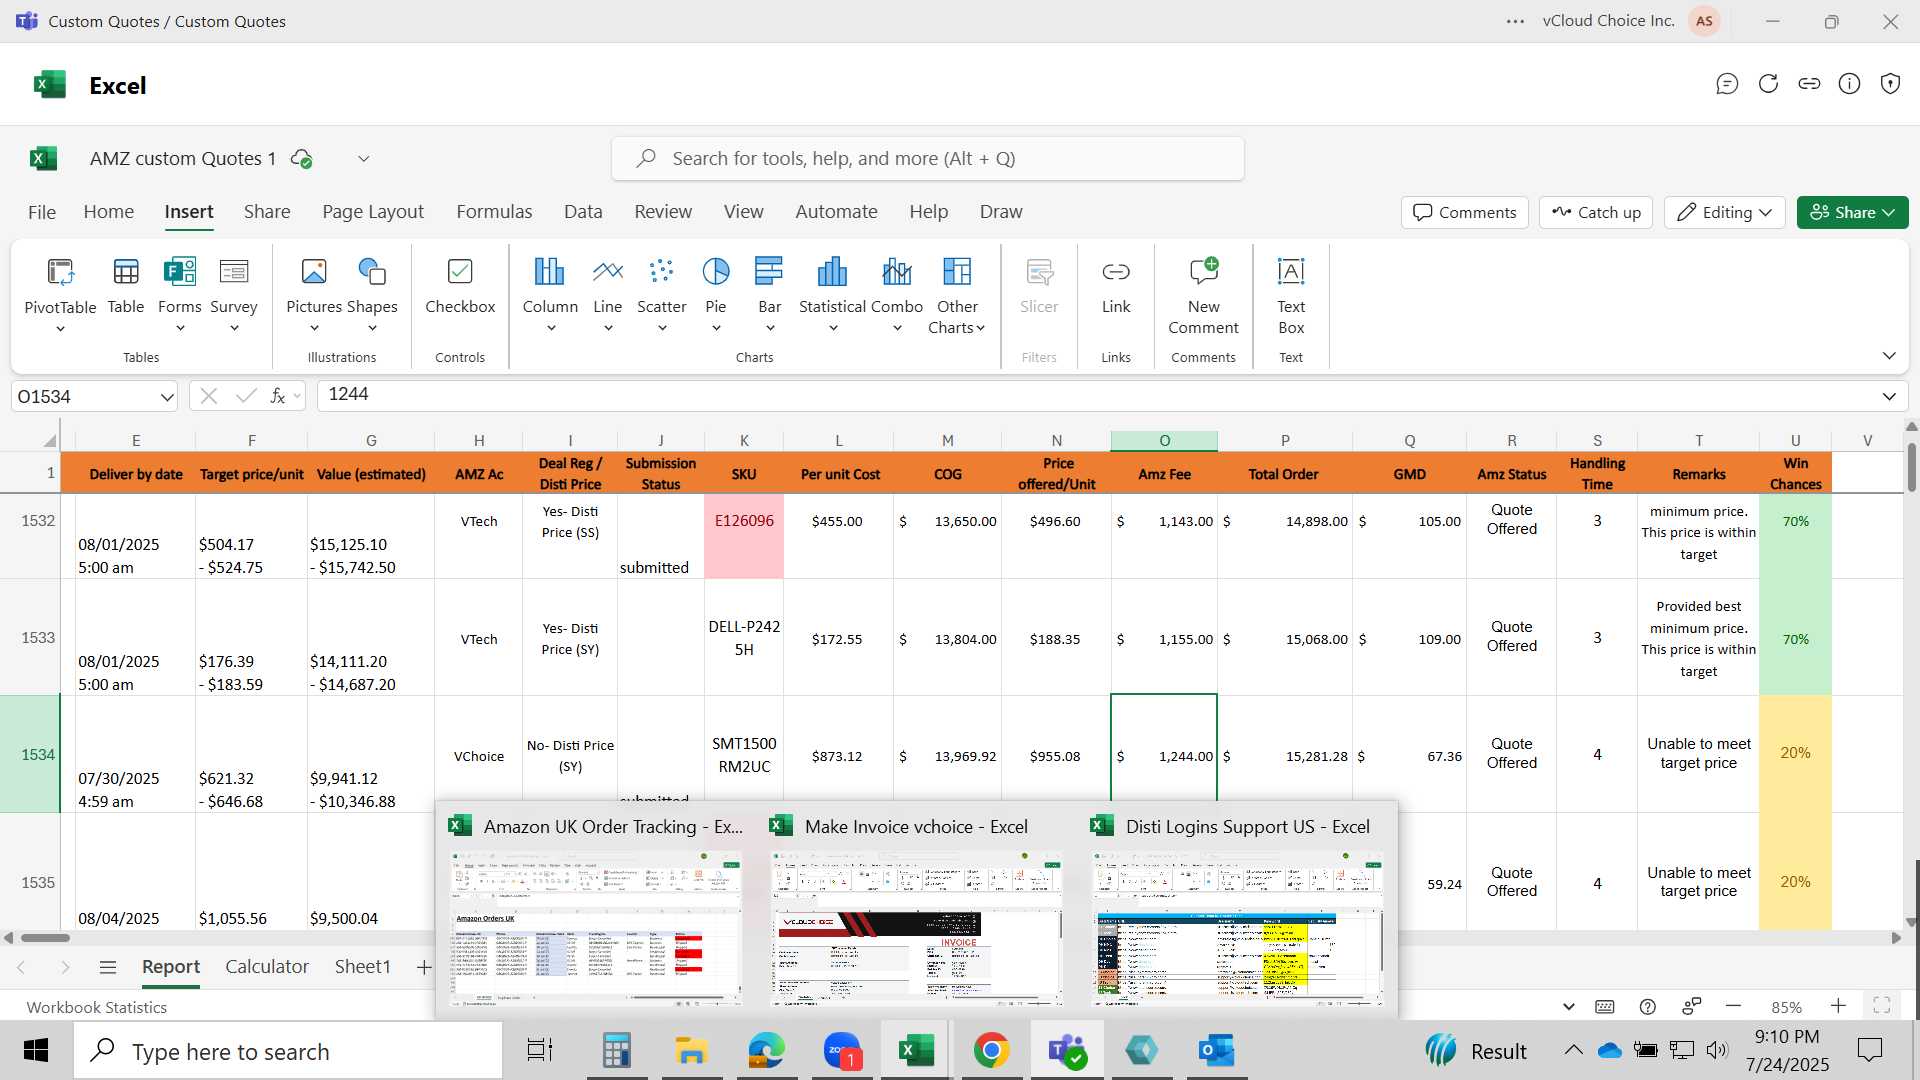The height and width of the screenshot is (1080, 1920).
Task: Open the Column chart dropdown arrow
Action: (x=550, y=328)
